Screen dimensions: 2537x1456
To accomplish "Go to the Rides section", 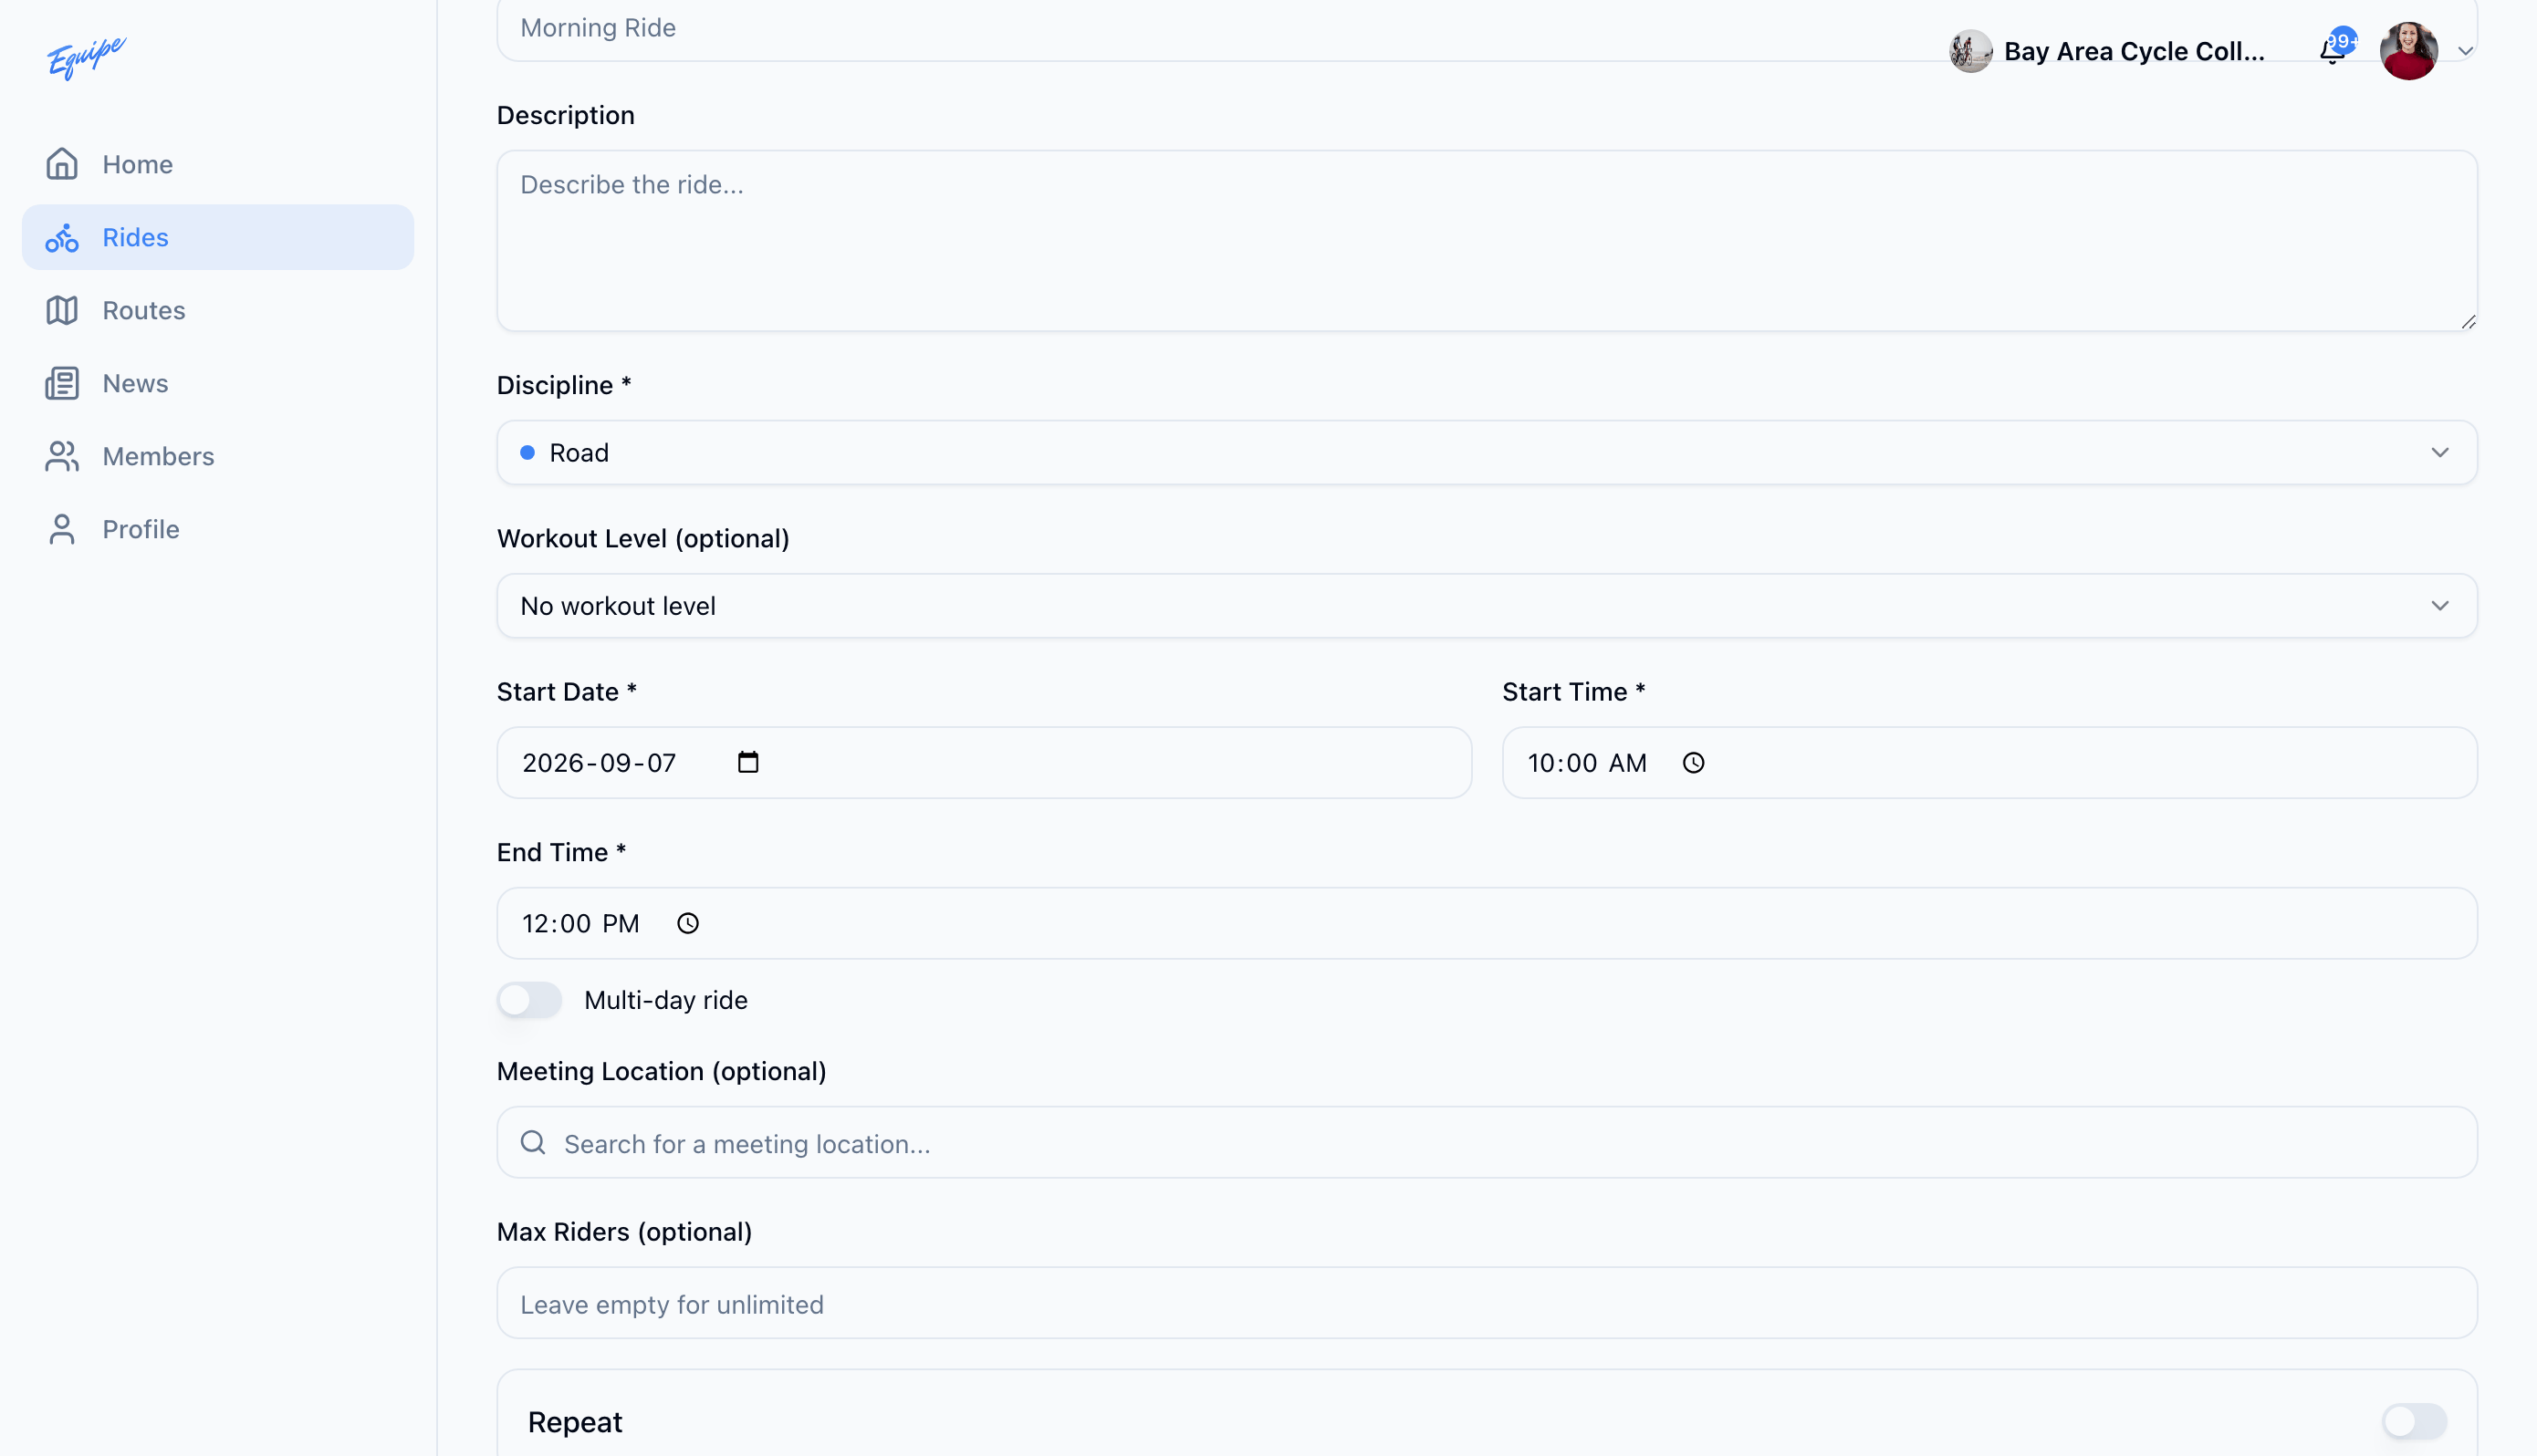I will tap(218, 237).
